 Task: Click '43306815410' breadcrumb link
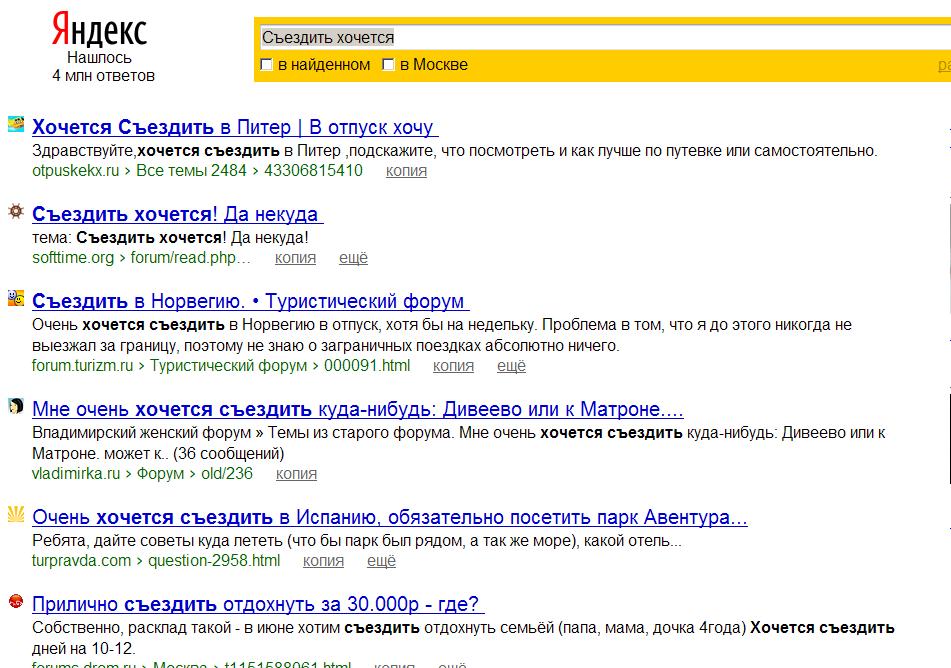pos(313,170)
